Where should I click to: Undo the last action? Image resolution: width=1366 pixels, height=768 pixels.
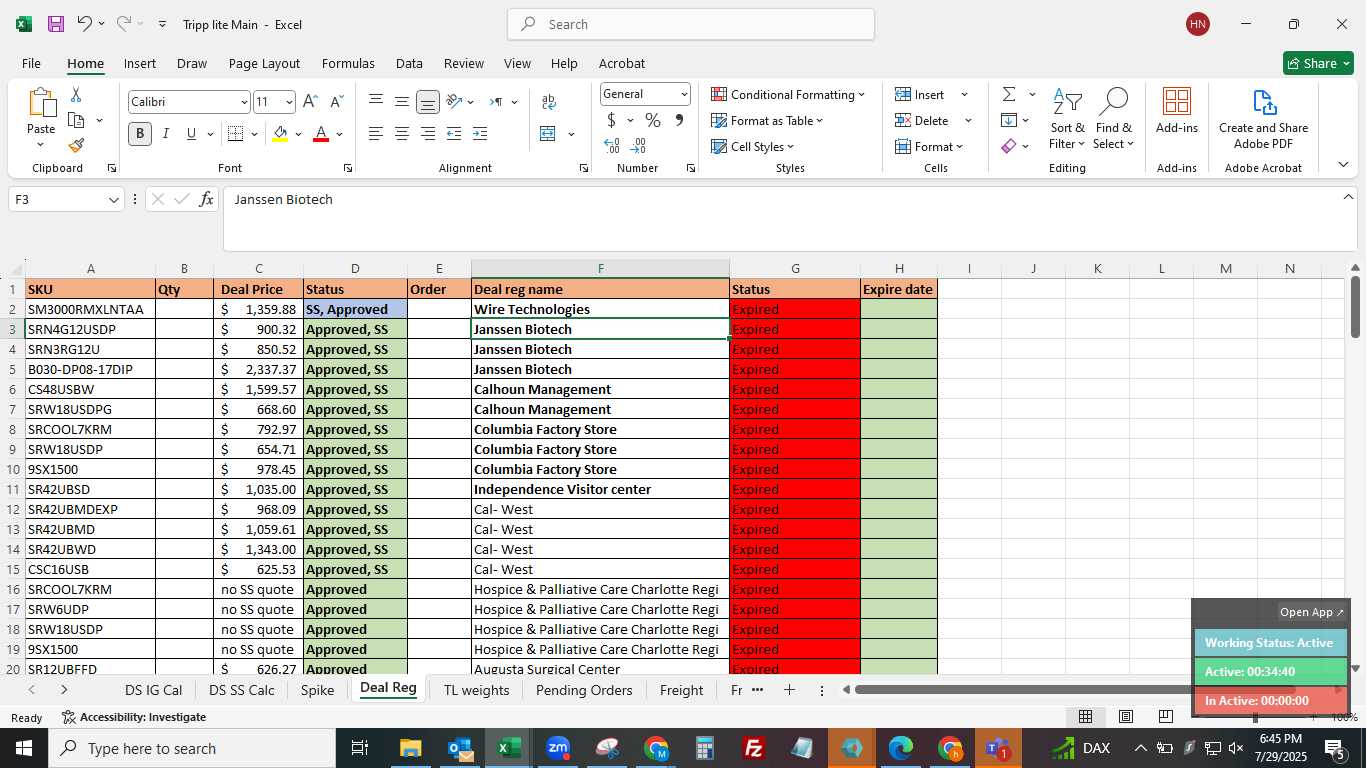click(84, 24)
